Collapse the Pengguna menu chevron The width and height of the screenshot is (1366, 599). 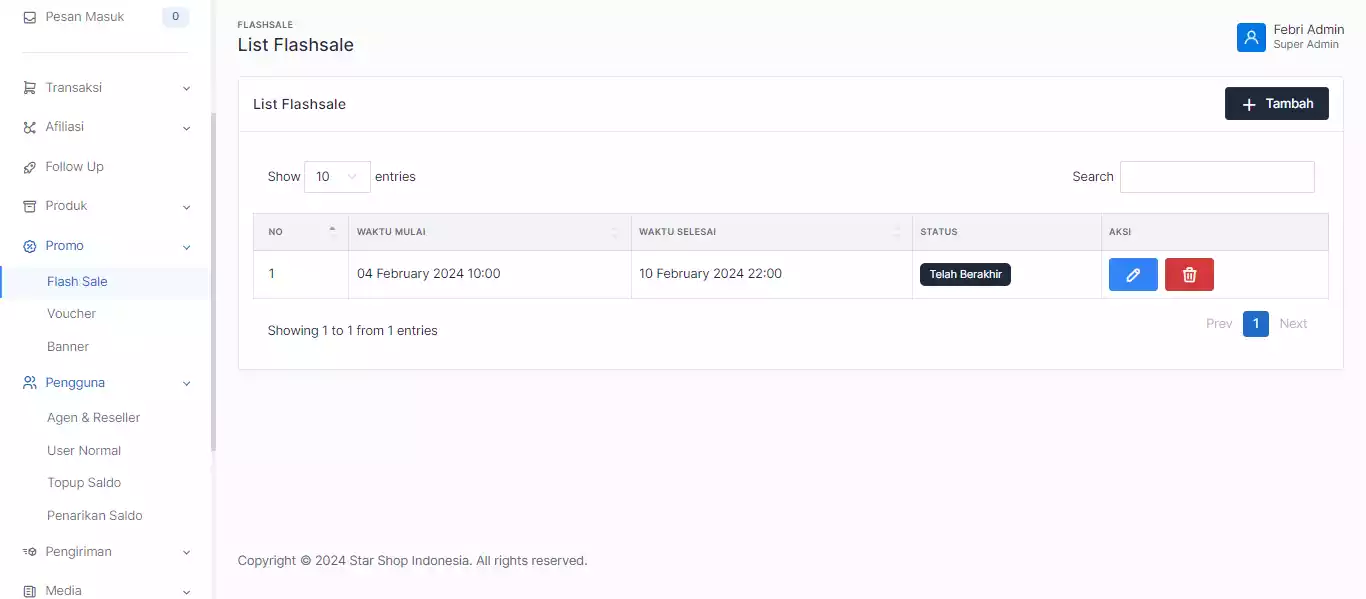(x=186, y=383)
